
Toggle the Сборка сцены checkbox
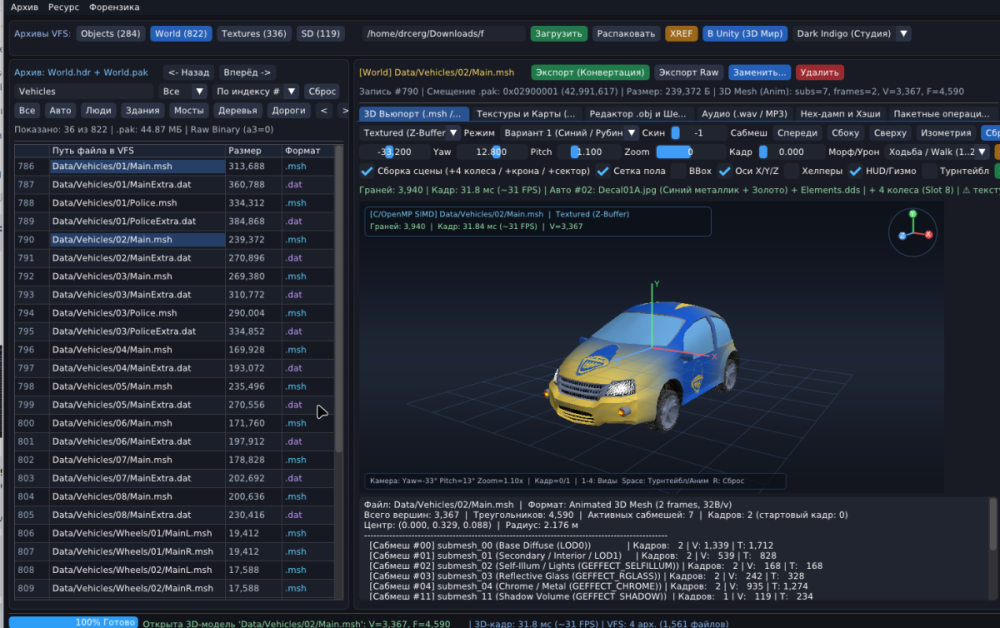point(367,171)
